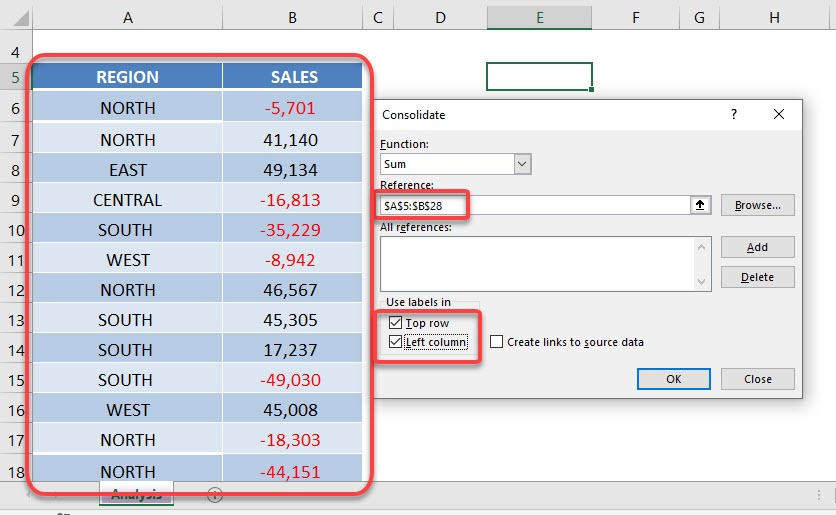Select column C header
Image resolution: width=836 pixels, height=515 pixels.
click(378, 18)
